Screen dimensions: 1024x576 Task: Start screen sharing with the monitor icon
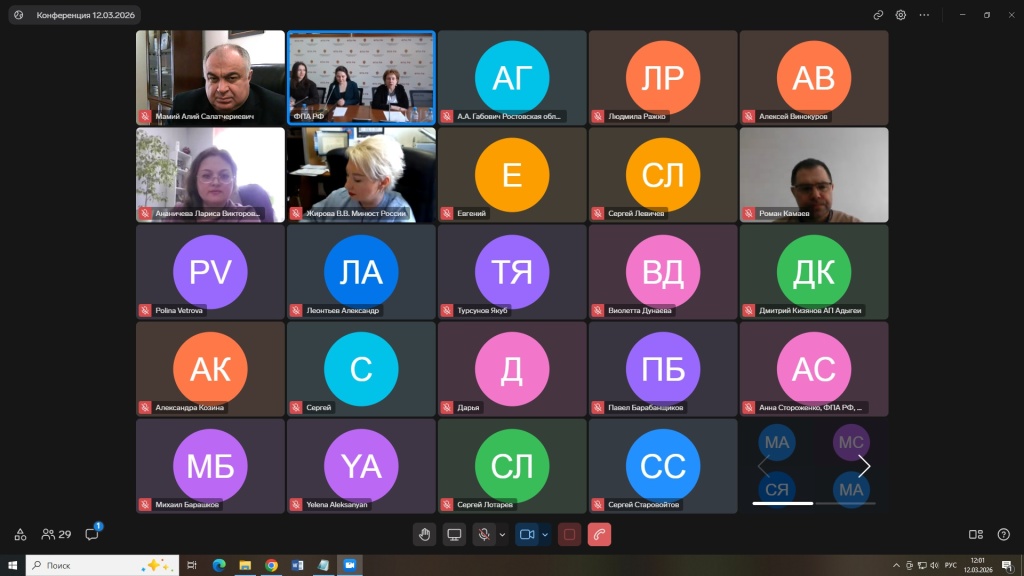(454, 534)
